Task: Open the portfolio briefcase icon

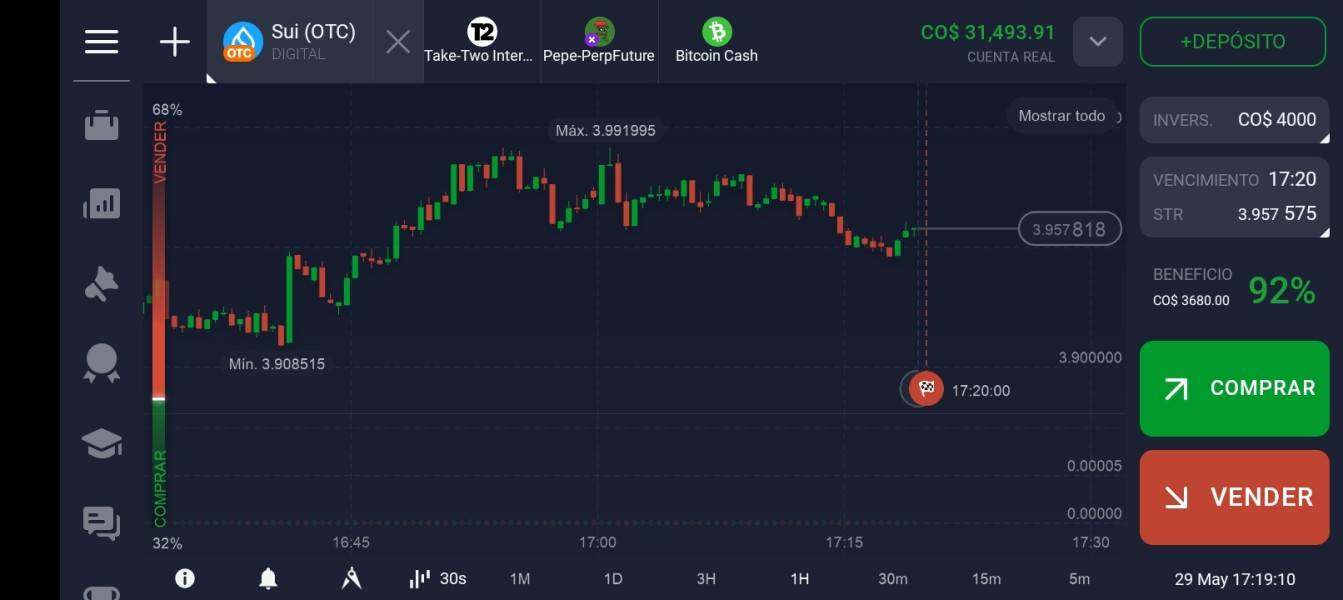Action: click(101, 125)
